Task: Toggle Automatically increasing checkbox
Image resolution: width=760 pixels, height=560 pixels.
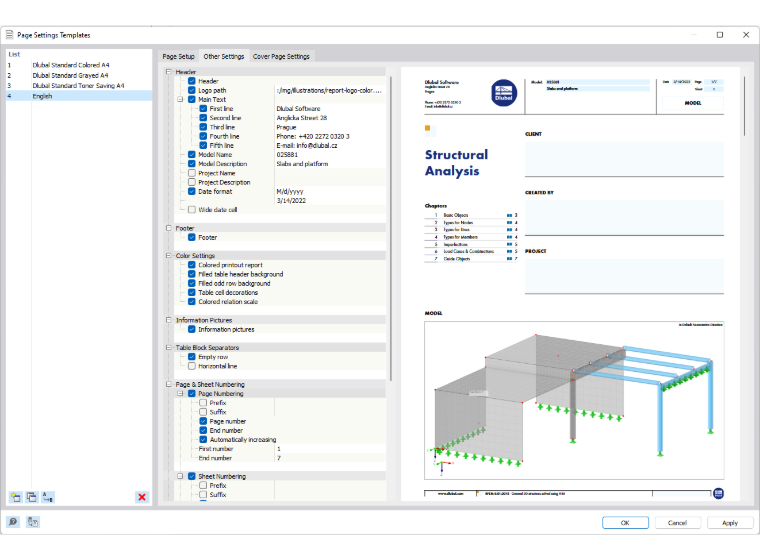Action: (204, 440)
